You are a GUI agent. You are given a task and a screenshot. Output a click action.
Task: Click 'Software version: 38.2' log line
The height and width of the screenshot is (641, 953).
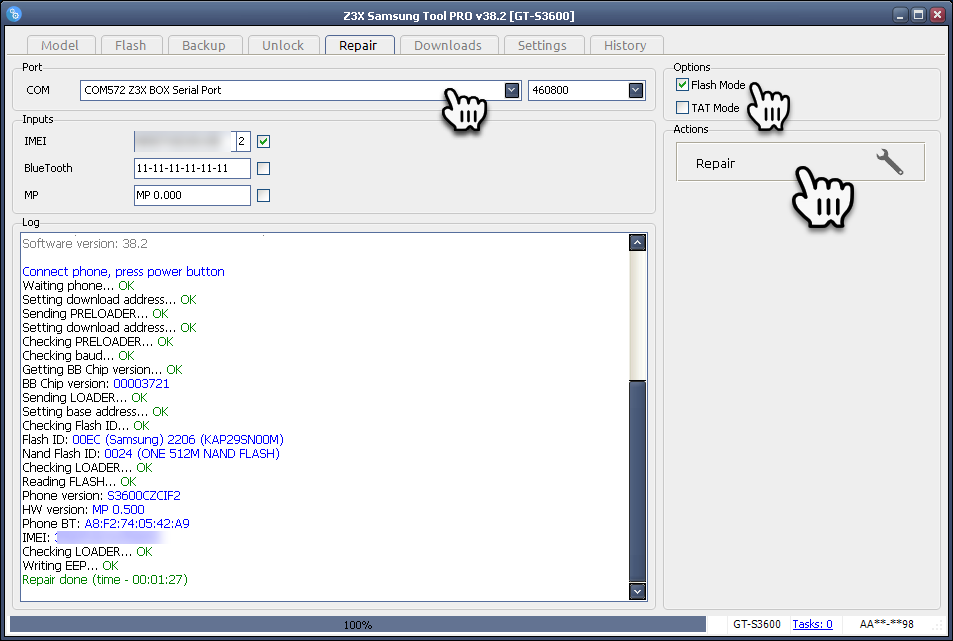85,244
